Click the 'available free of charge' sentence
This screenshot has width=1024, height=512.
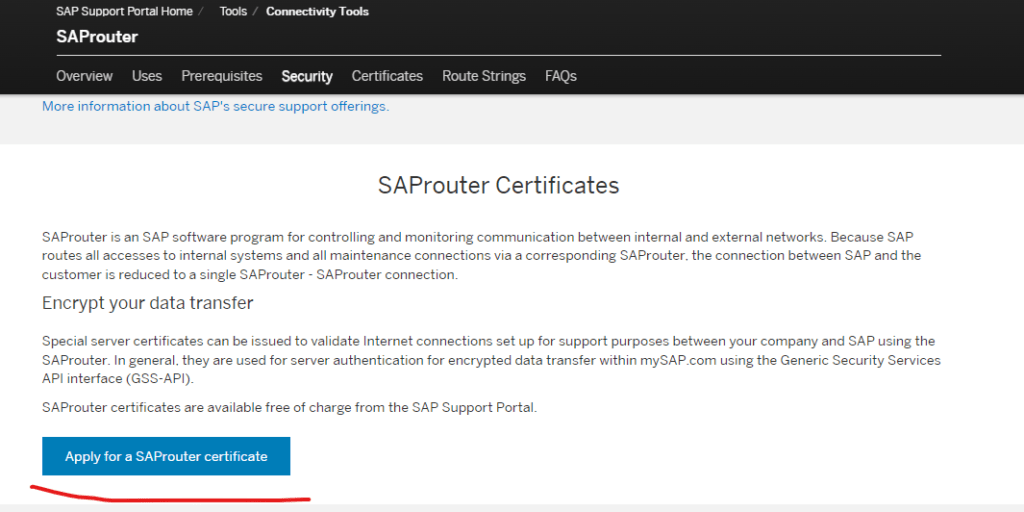pos(290,407)
